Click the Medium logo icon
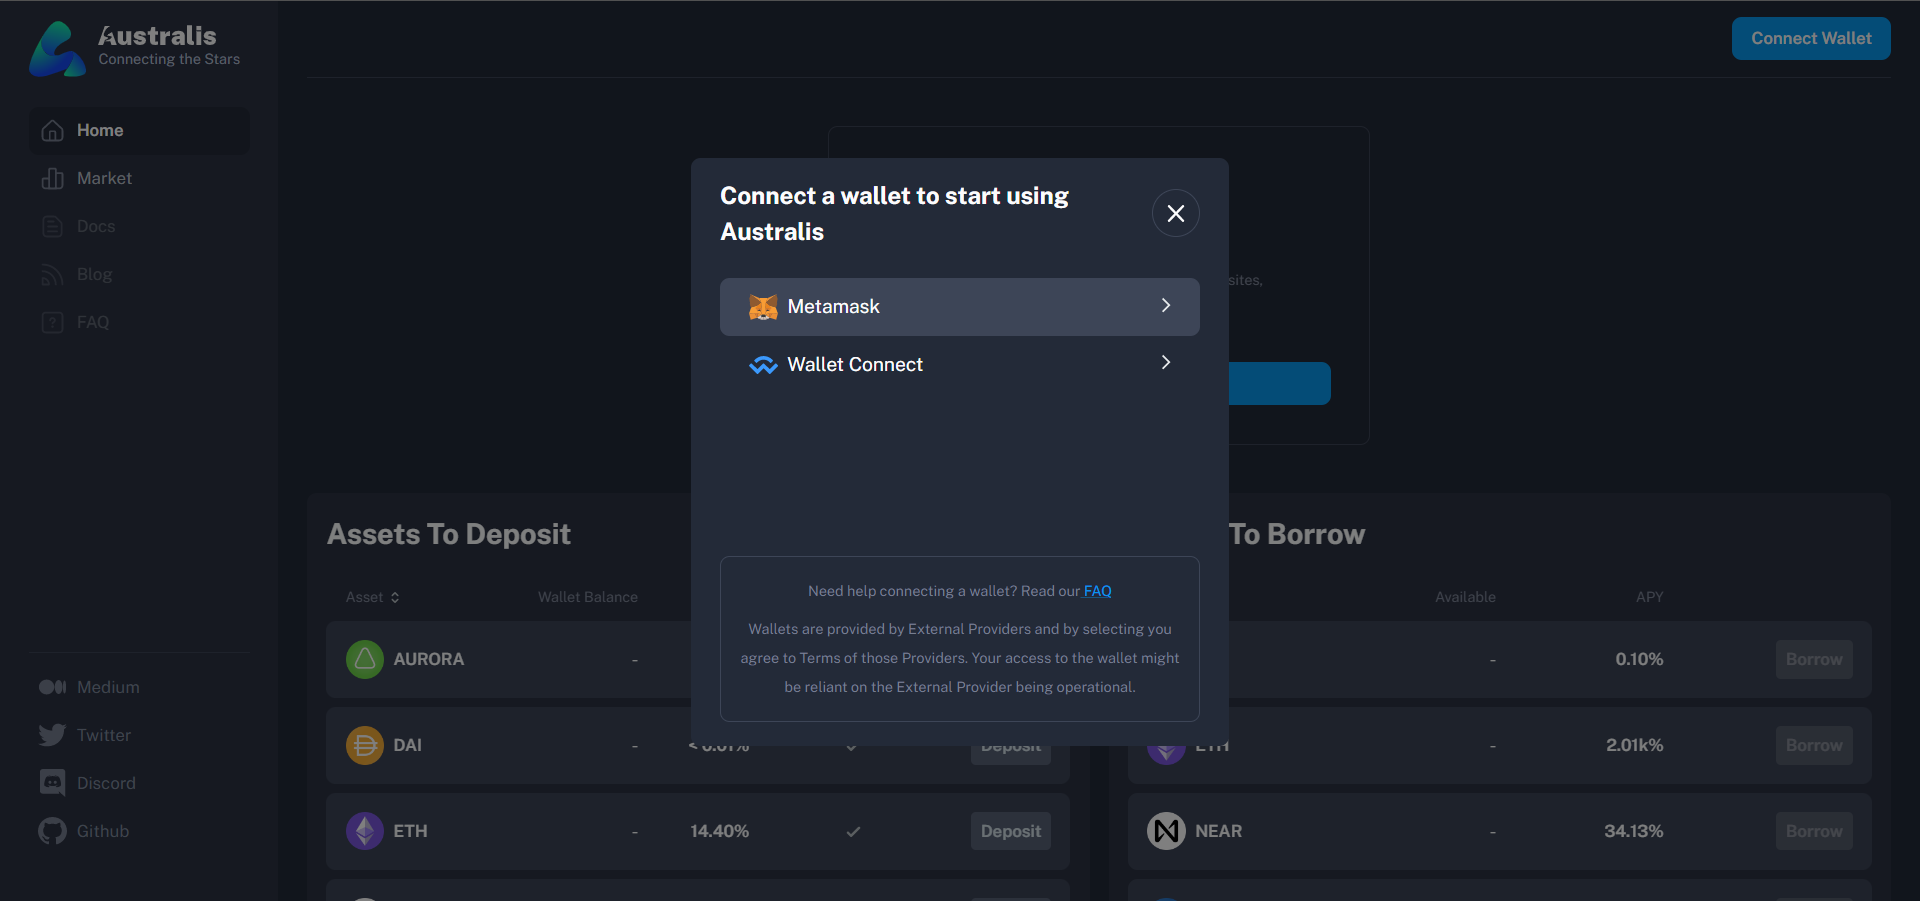This screenshot has height=901, width=1920. tap(53, 687)
